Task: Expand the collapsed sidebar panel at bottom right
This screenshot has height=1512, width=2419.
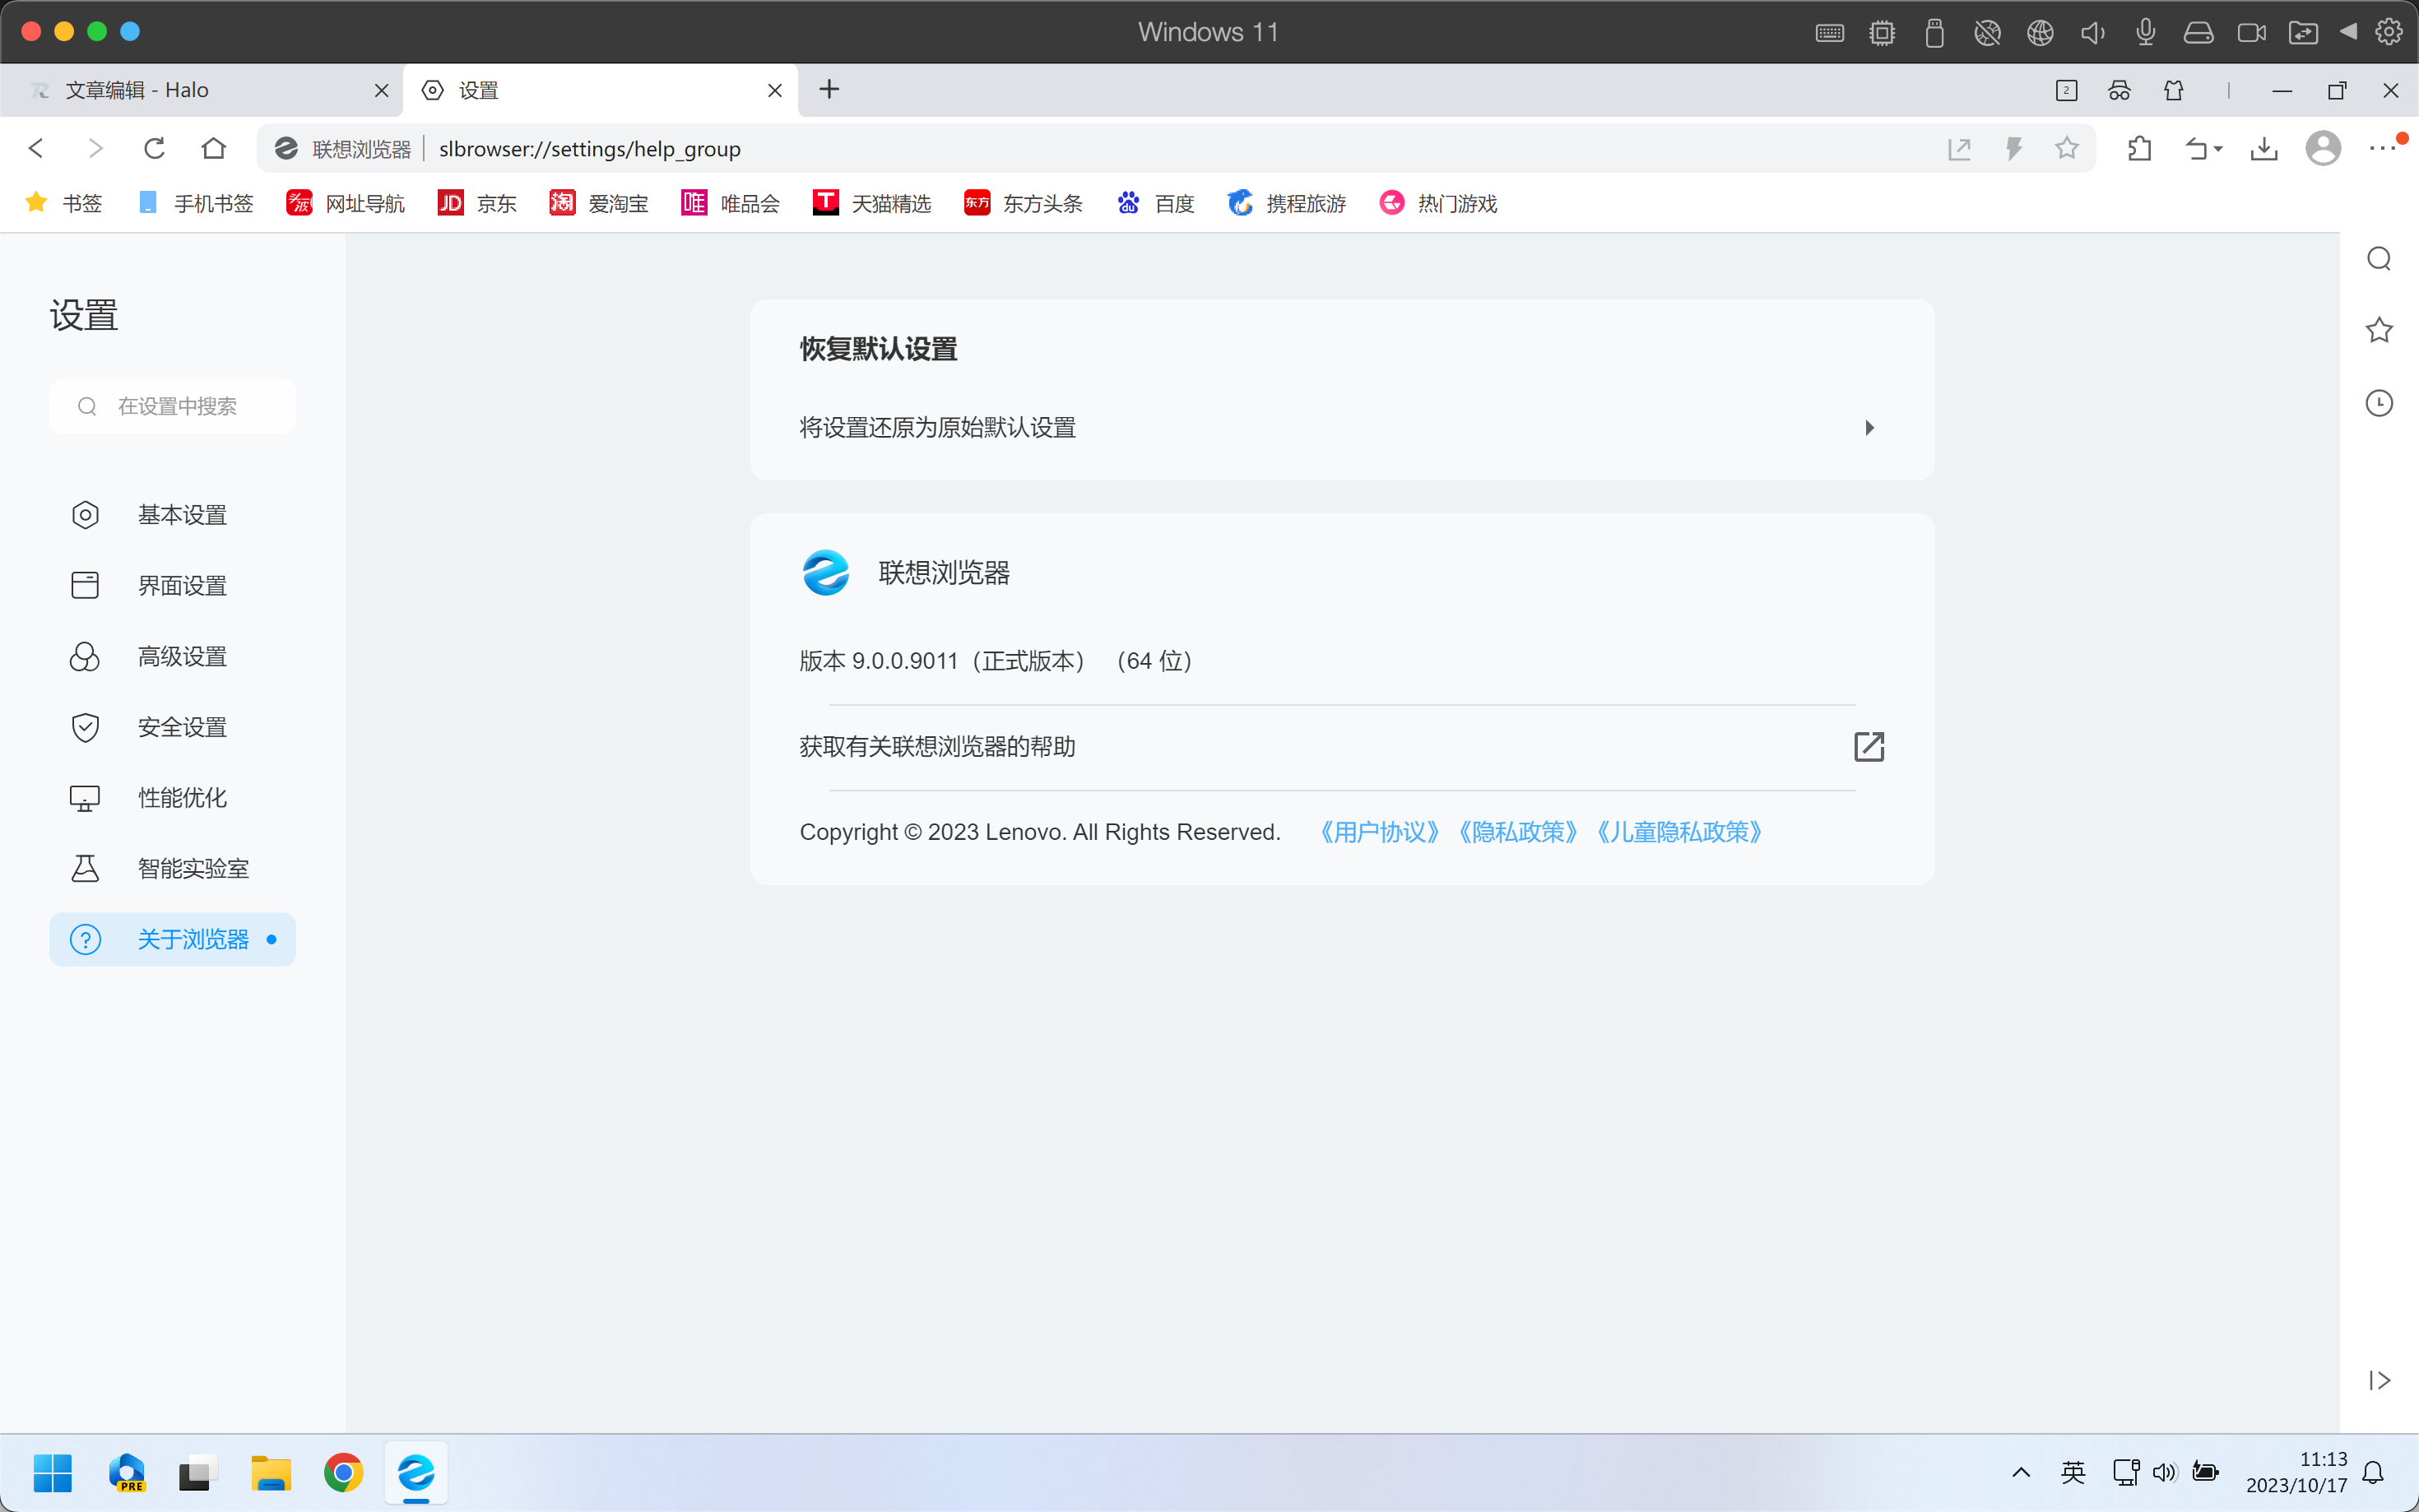Action: (x=2377, y=1381)
